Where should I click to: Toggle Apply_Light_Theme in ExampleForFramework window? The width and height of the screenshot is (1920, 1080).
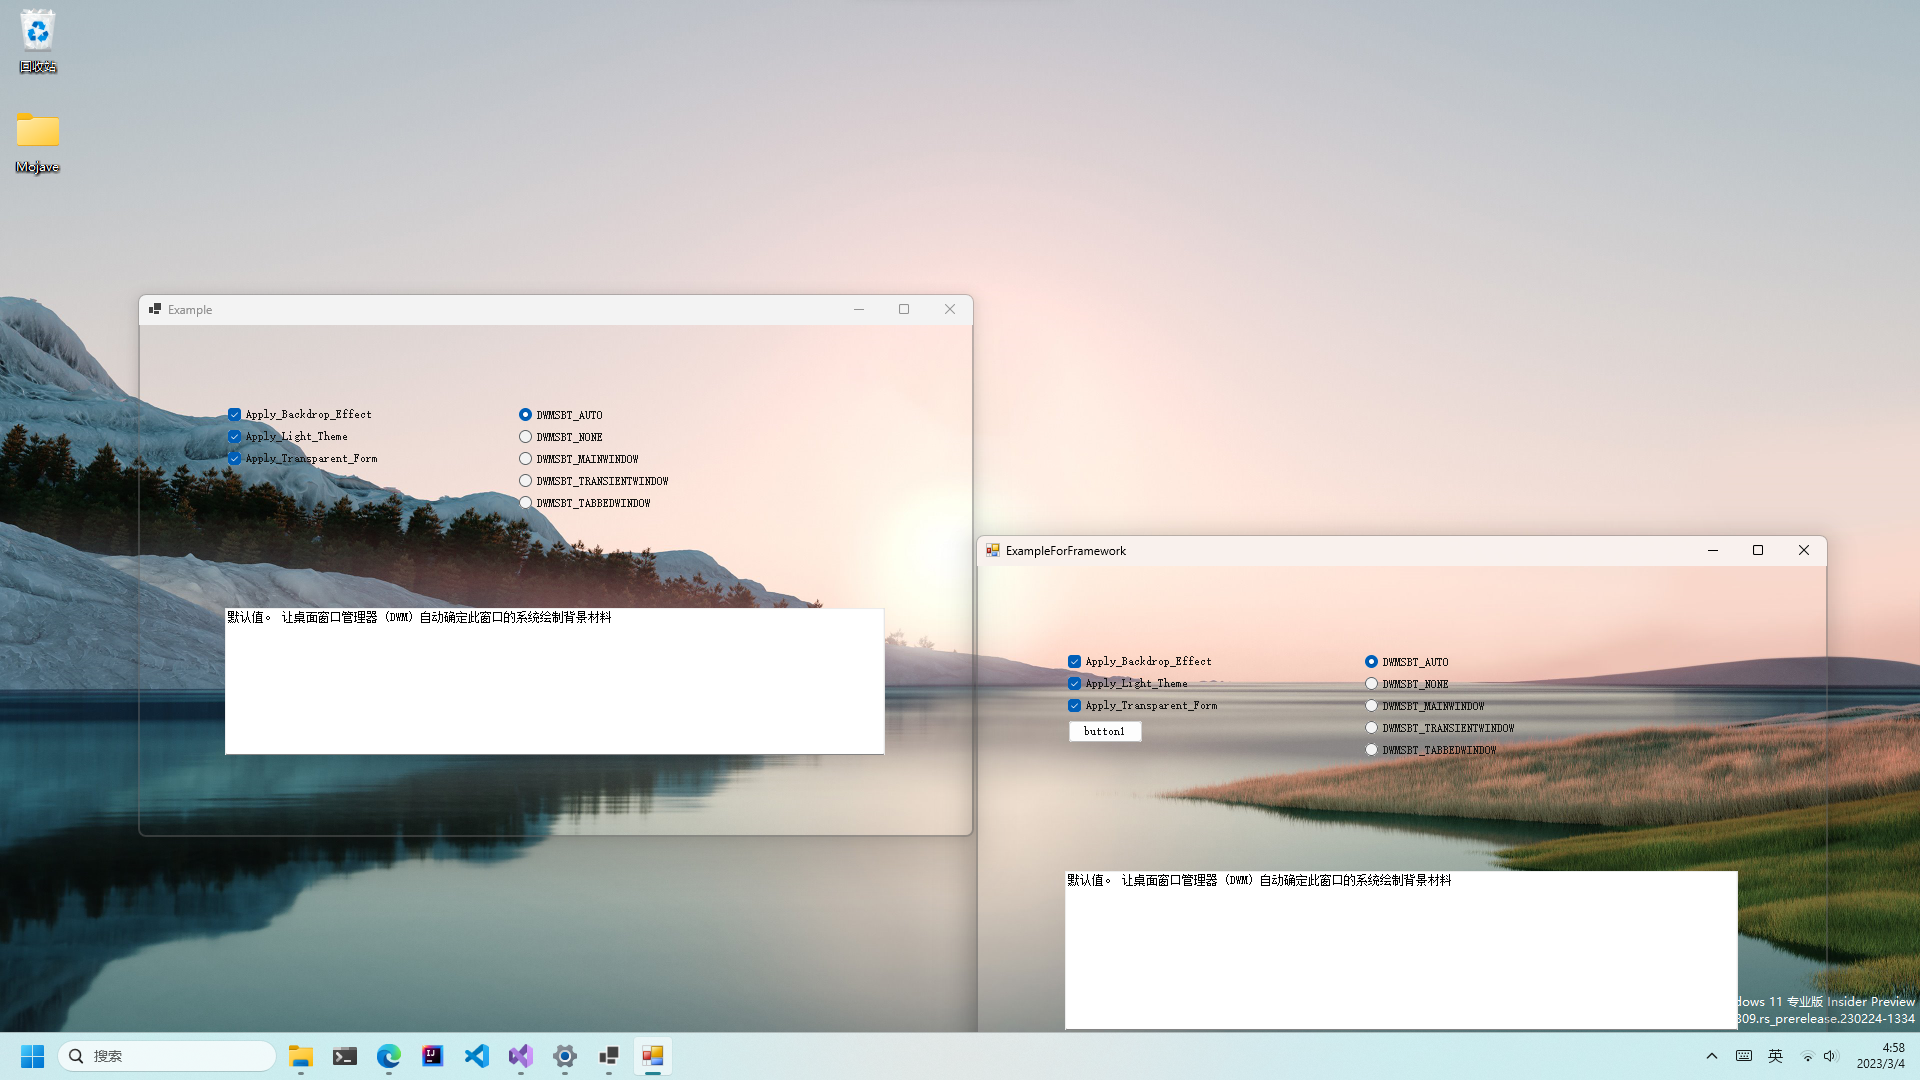(x=1074, y=683)
